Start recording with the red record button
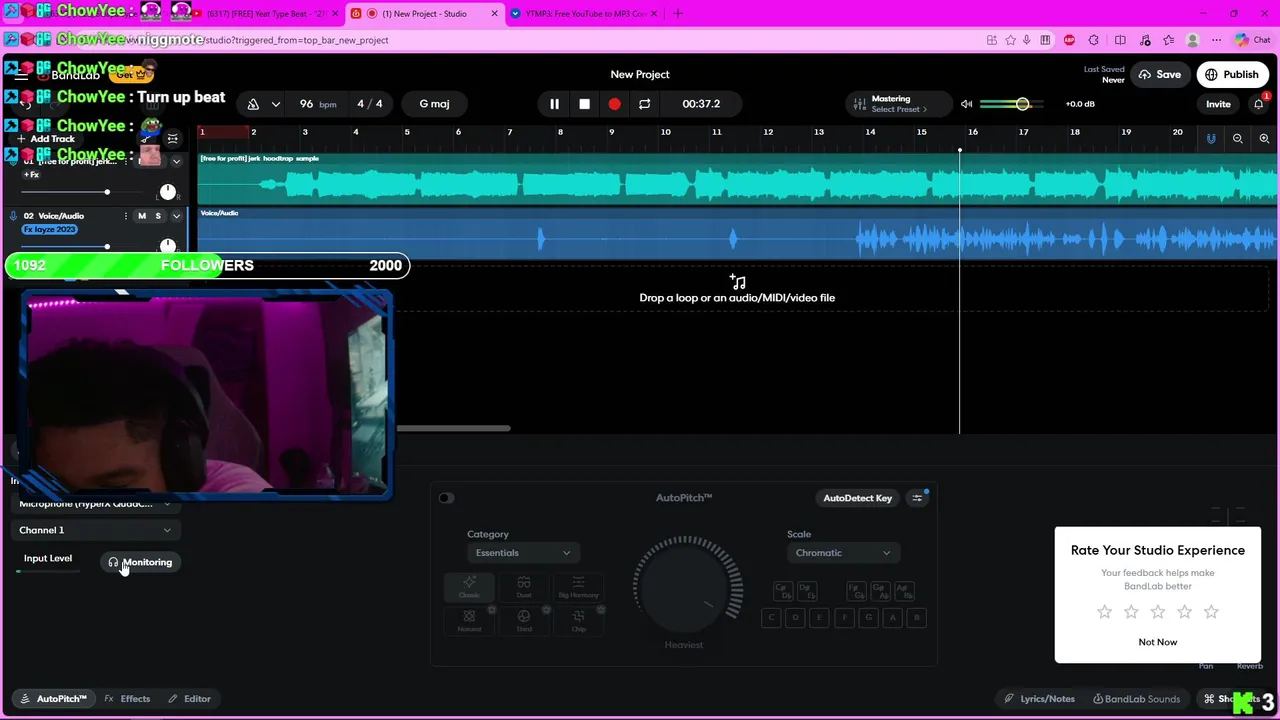This screenshot has width=1280, height=720. (614, 104)
